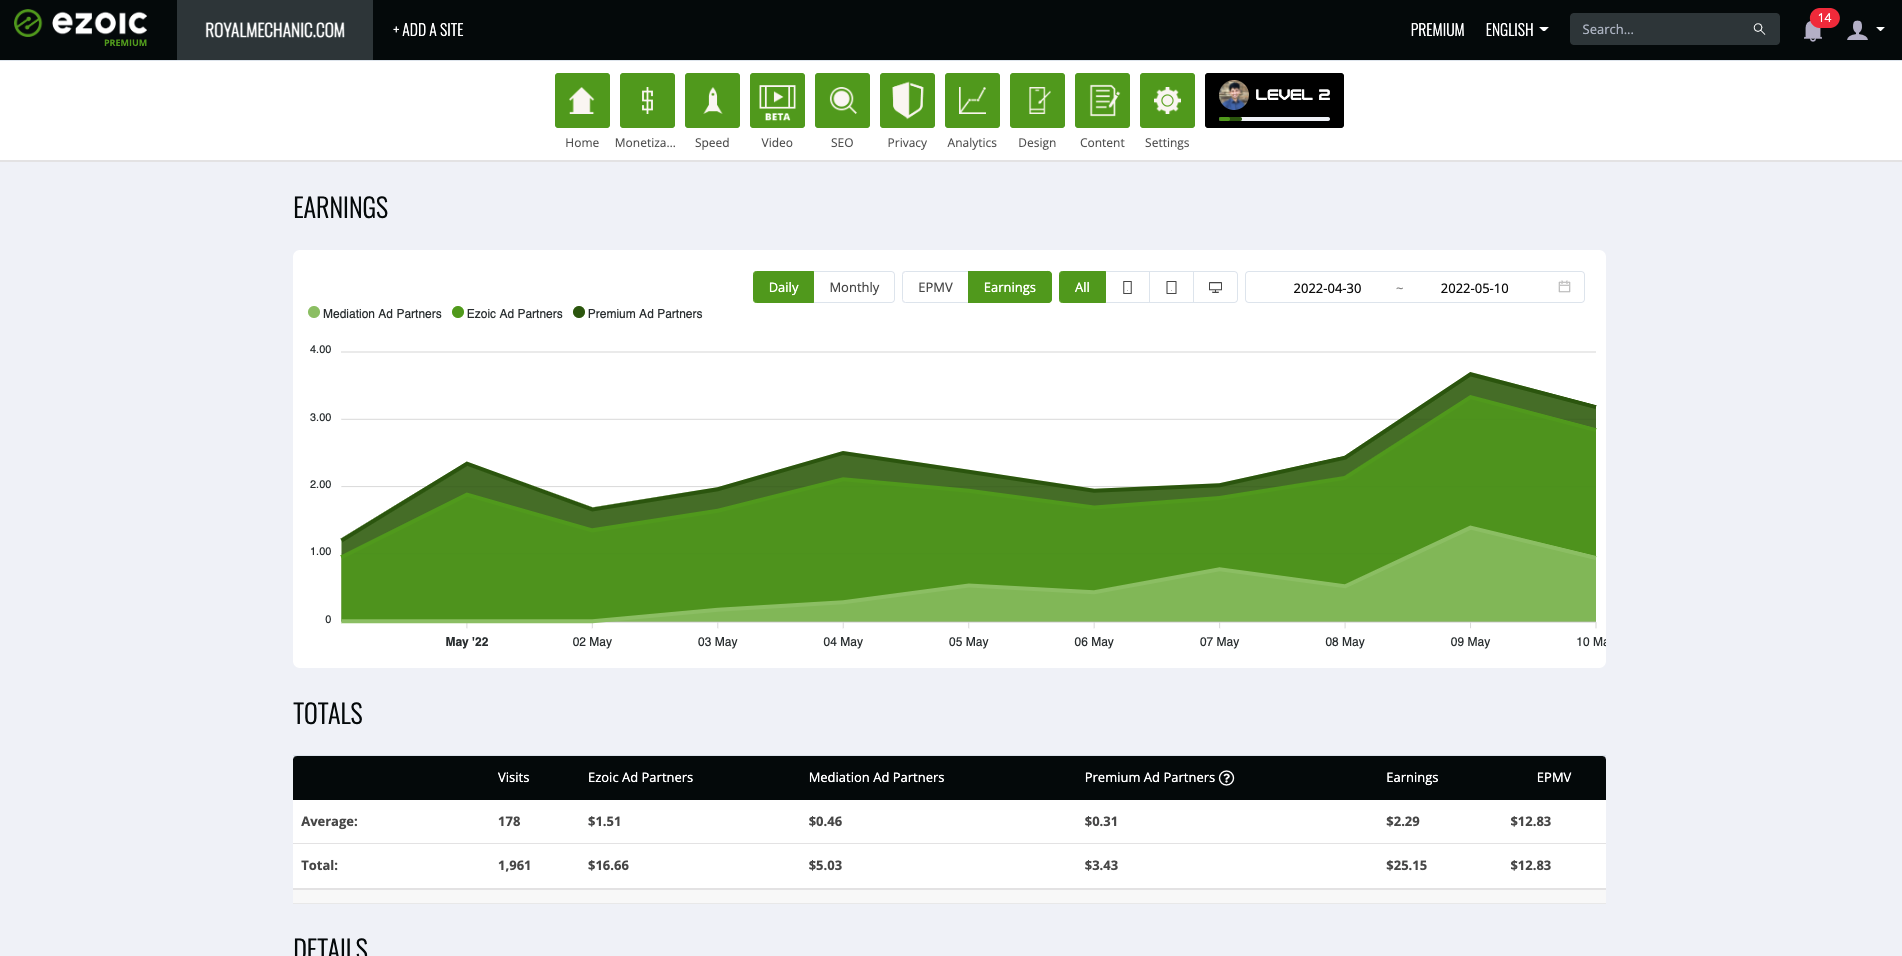Viewport: 1902px width, 956px height.
Task: Click the EPMV column header
Action: click(1554, 777)
